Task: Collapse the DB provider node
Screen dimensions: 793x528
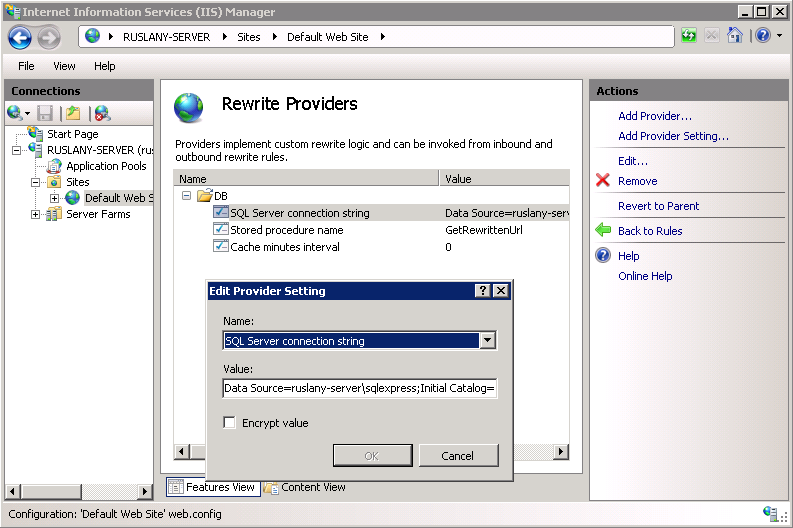Action: coord(186,196)
